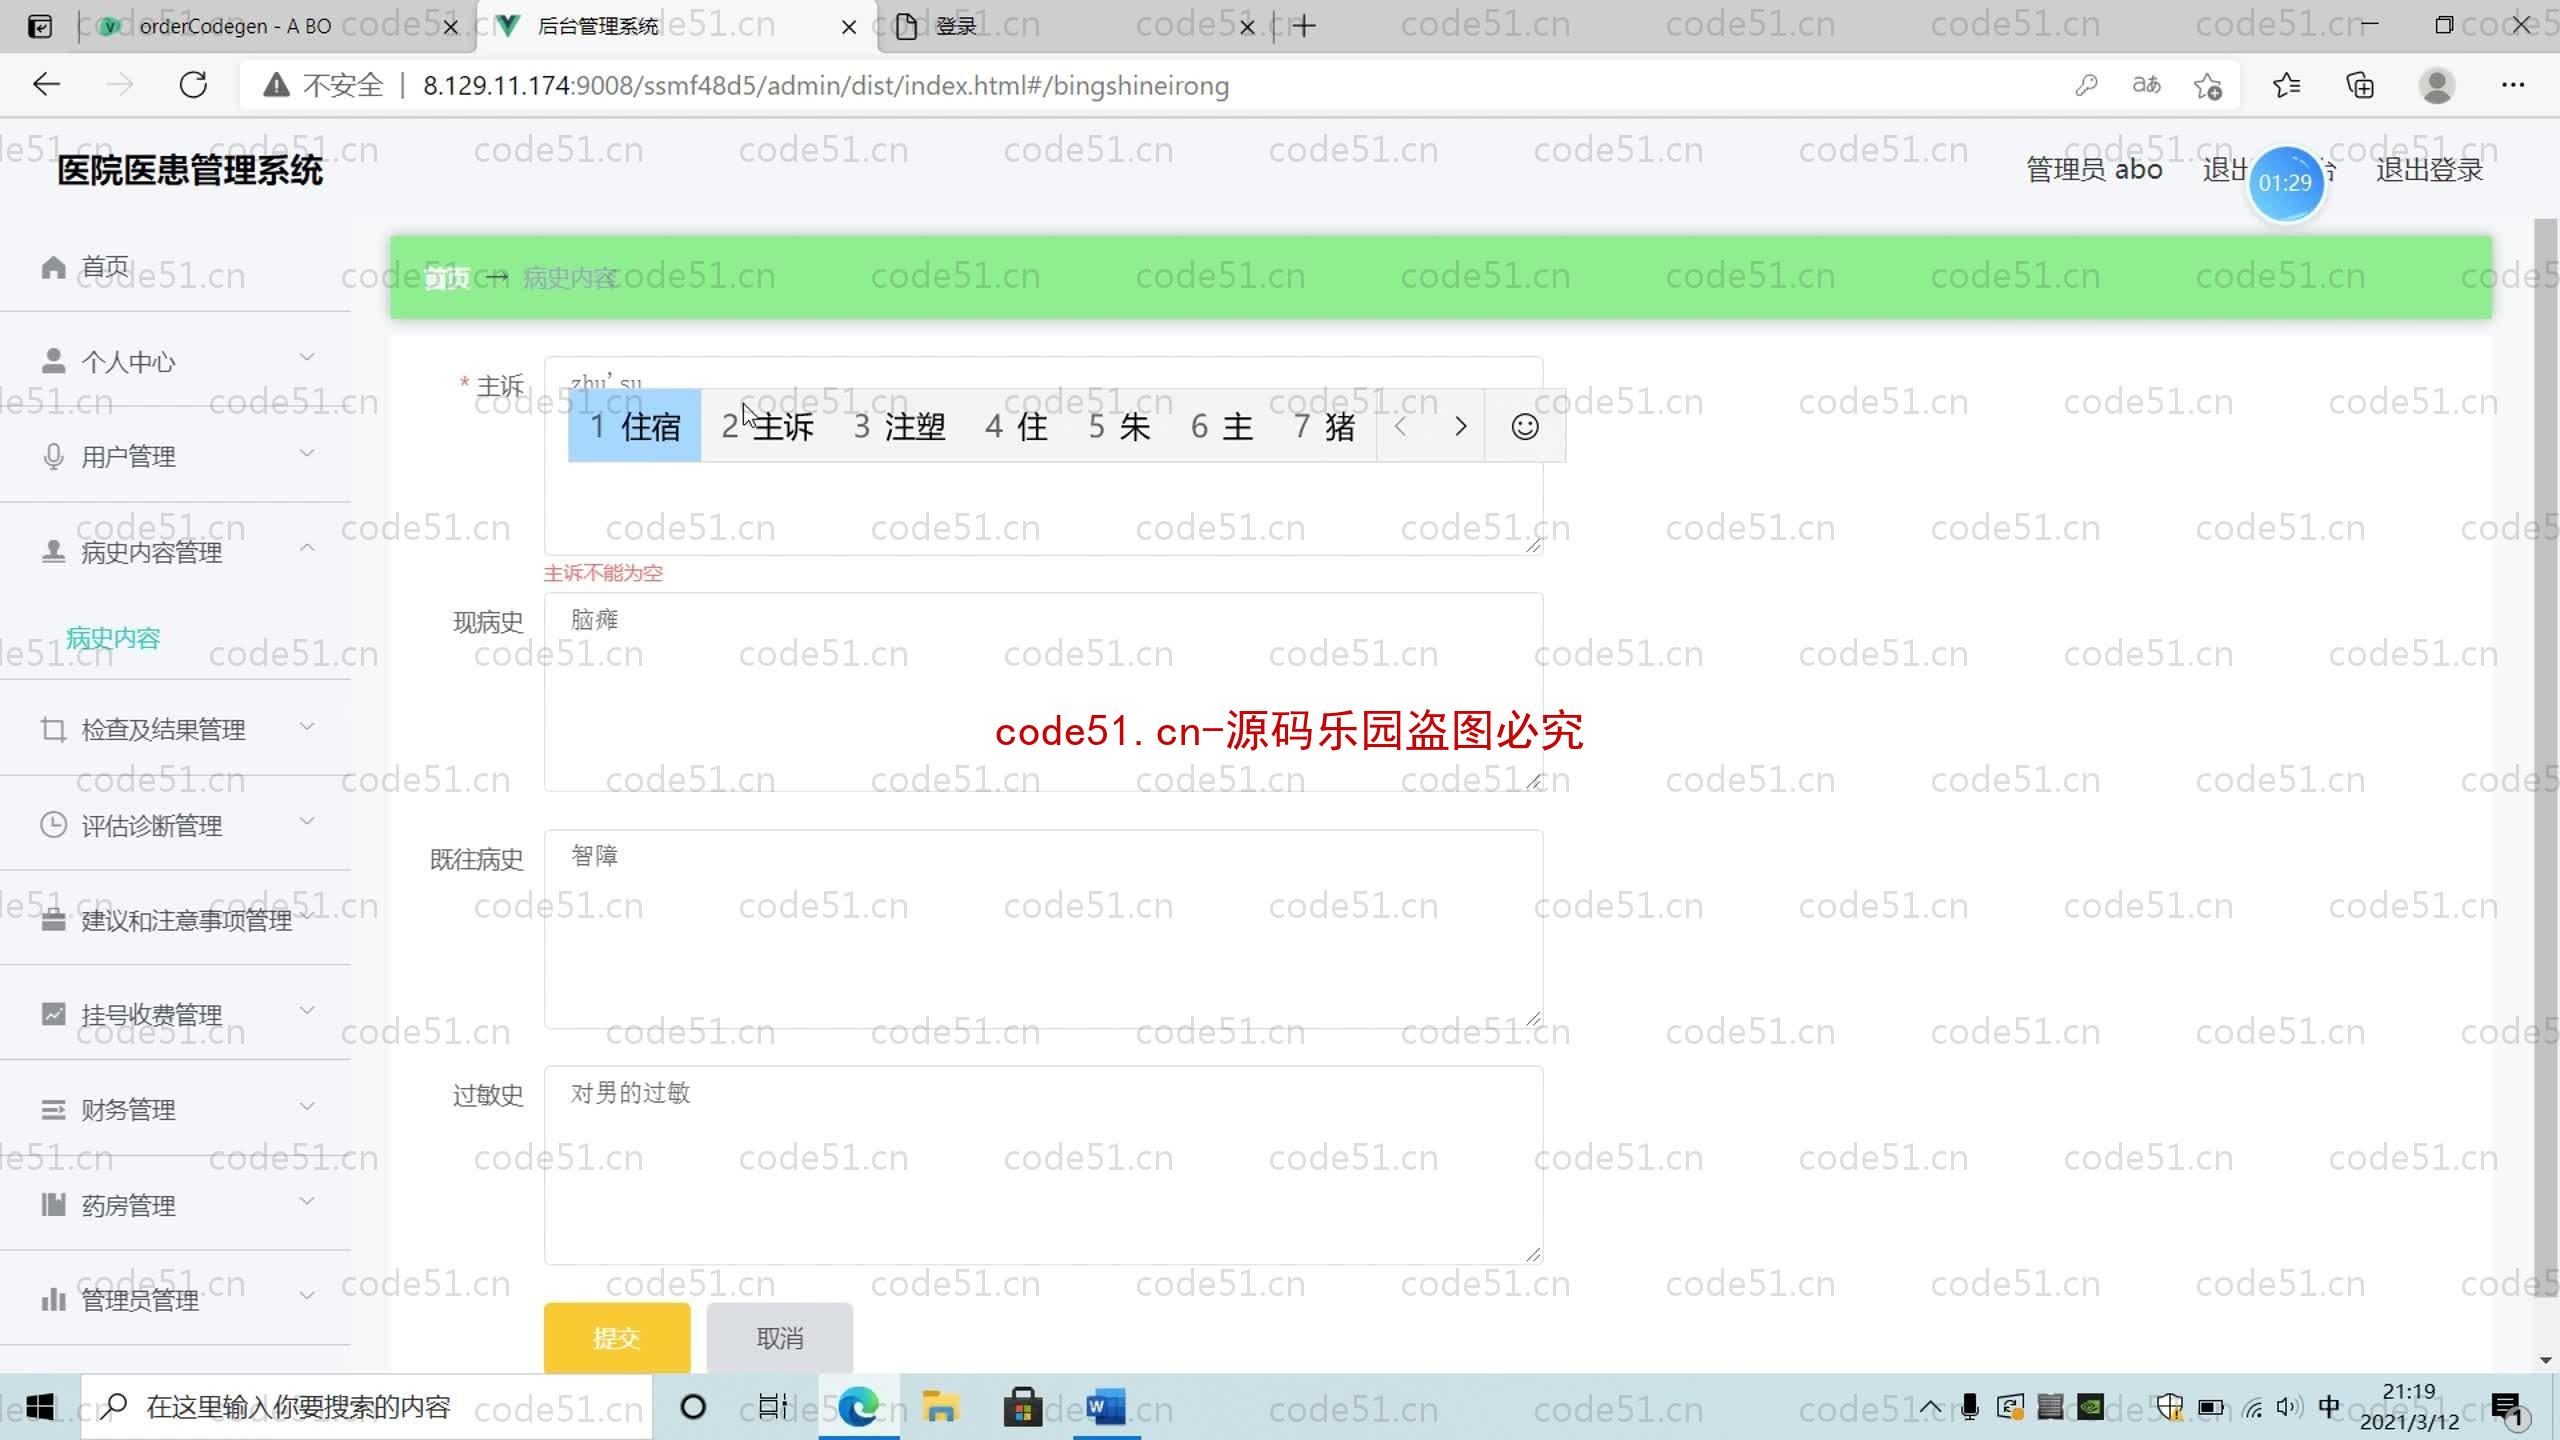This screenshot has width=2560, height=1440.
Task: Open File Explorer from the taskbar
Action: tap(940, 1407)
